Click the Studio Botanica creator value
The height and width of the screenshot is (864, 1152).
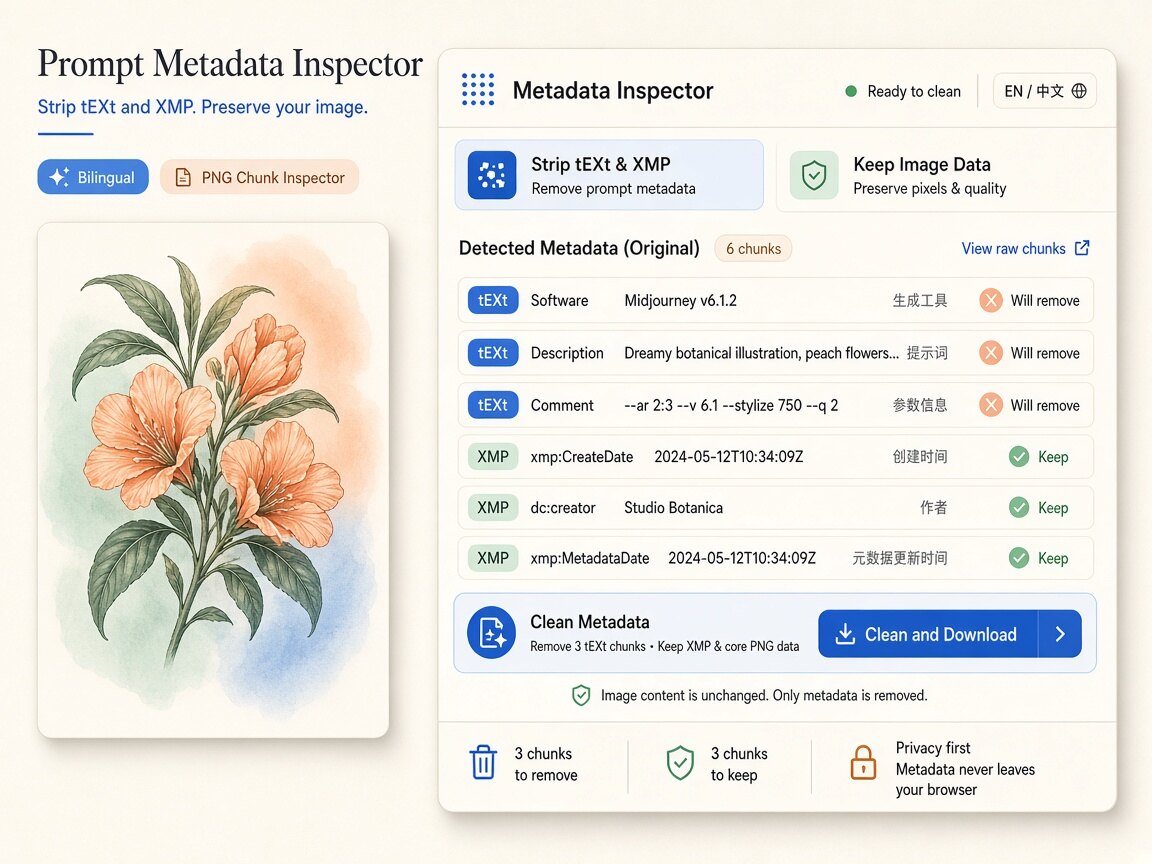[674, 508]
